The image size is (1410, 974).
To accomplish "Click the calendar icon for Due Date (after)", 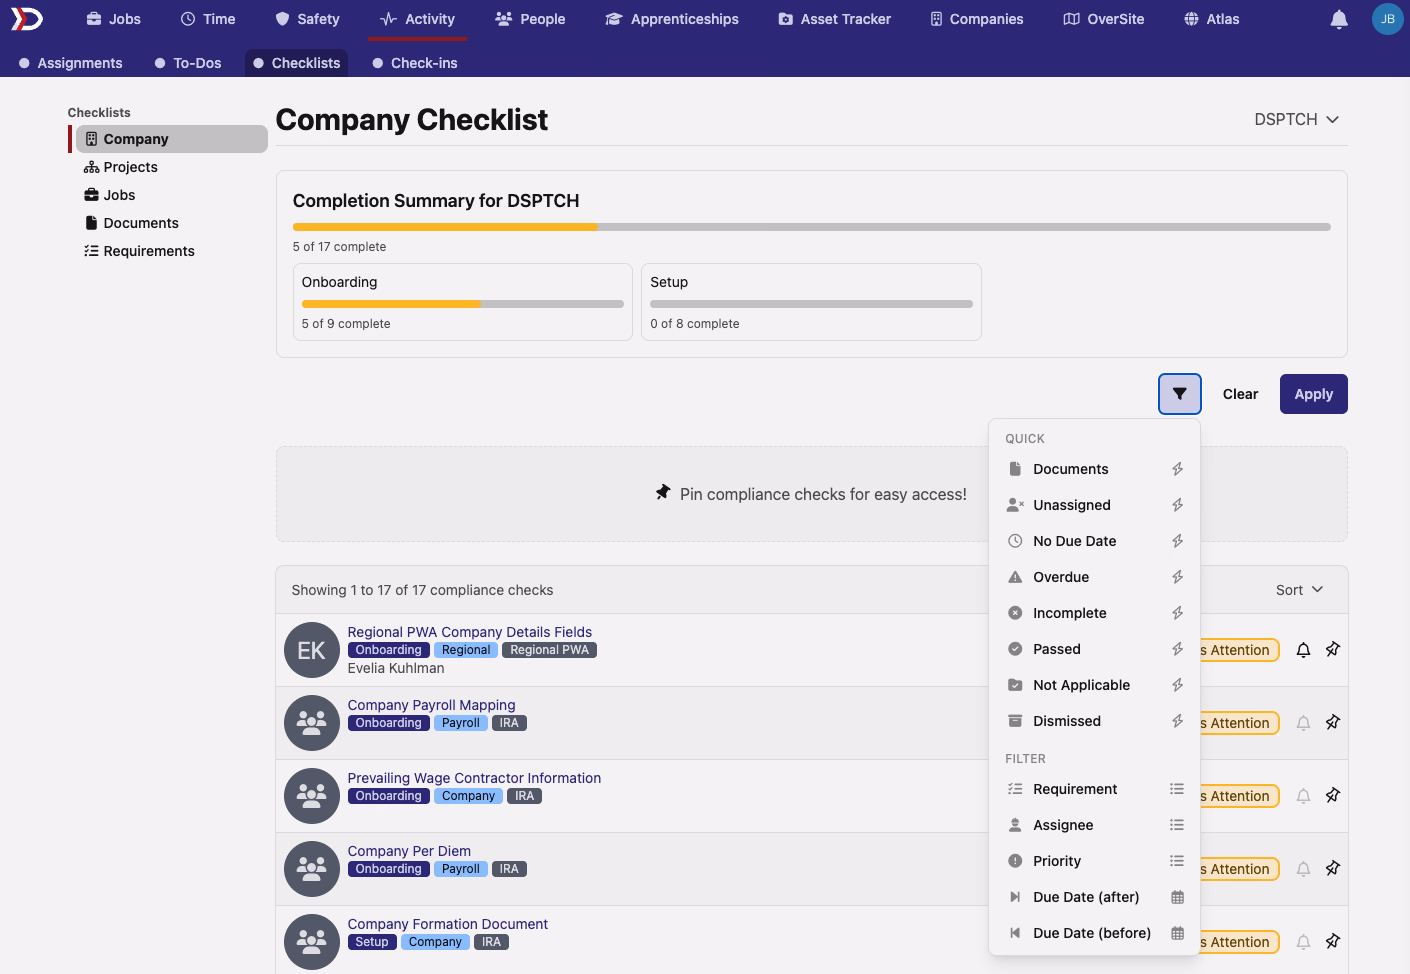I will pos(1178,897).
